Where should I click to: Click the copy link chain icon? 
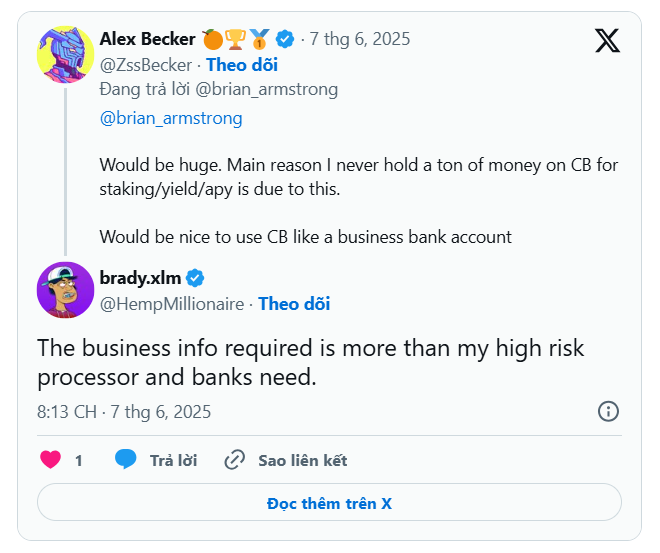point(235,460)
